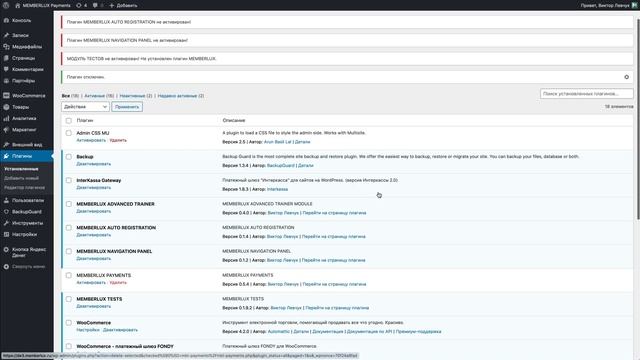Deactivate MEMBERLUX NAVIGATION PANEL plugin

pyautogui.click(x=93, y=259)
